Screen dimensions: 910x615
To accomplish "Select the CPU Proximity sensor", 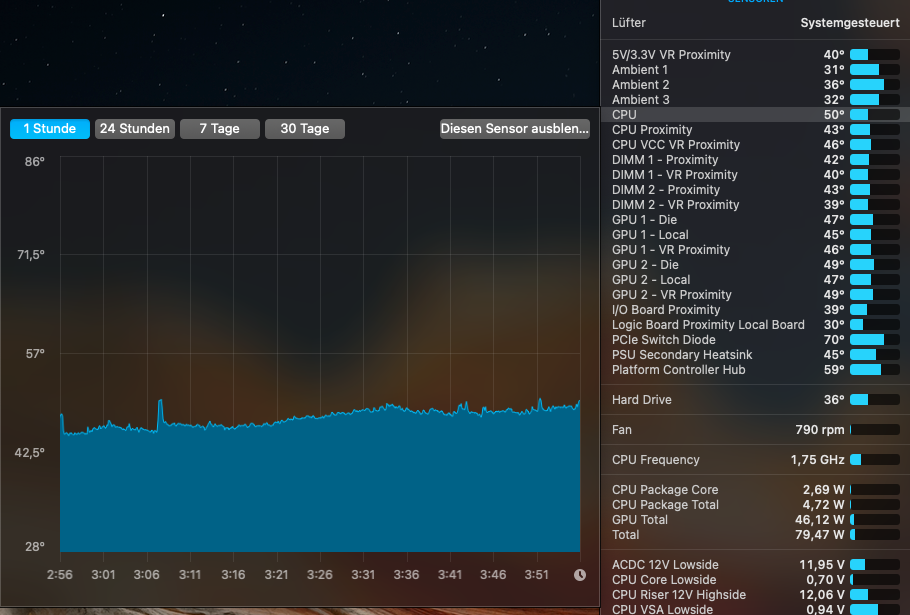I will 756,130.
